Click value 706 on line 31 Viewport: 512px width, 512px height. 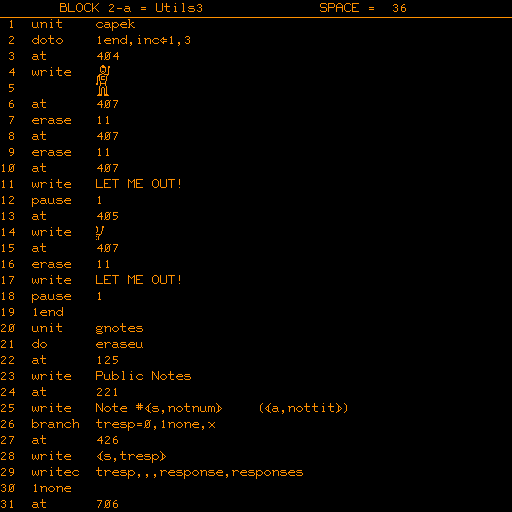click(107, 504)
